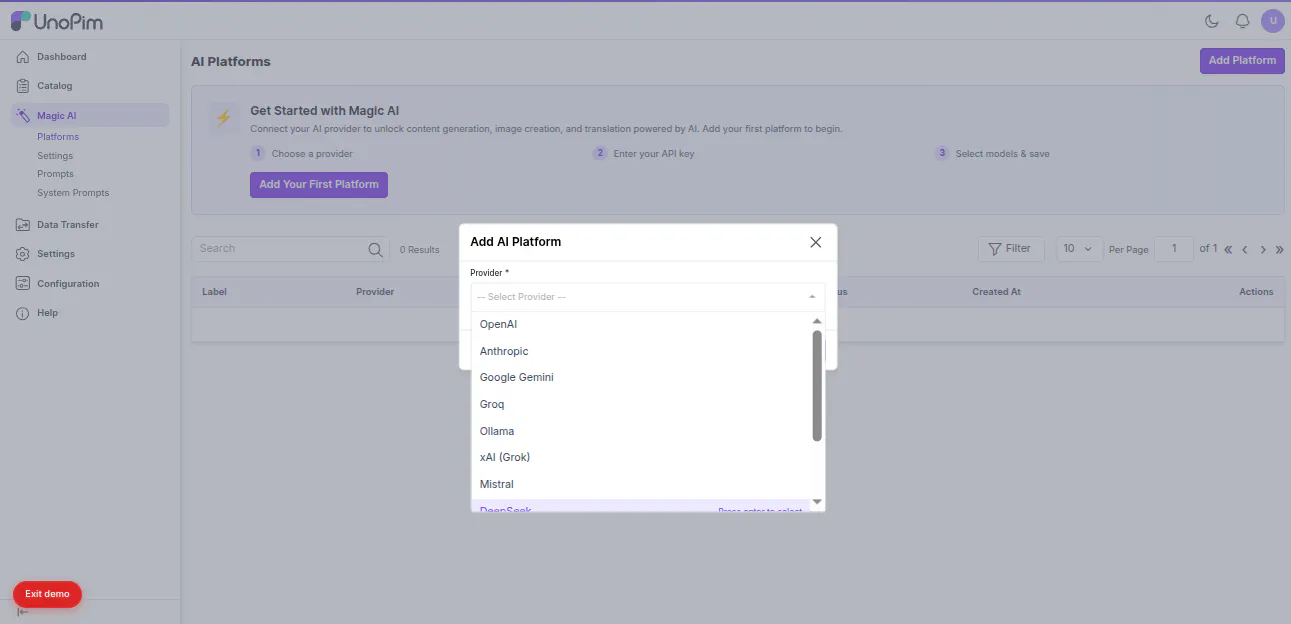Close the Add AI Platform dialog

tap(816, 242)
